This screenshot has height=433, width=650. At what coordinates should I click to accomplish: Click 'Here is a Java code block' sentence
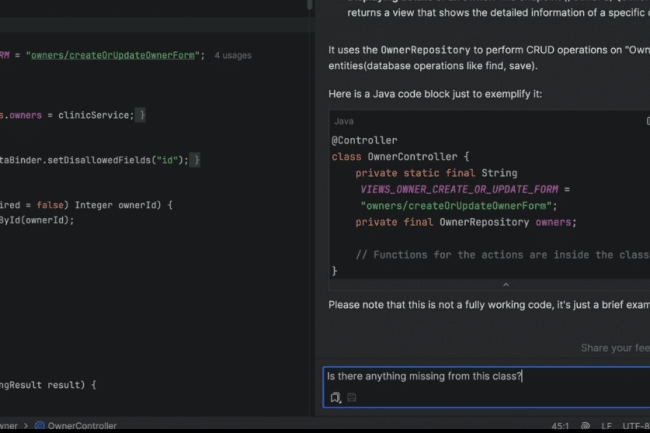coord(435,94)
